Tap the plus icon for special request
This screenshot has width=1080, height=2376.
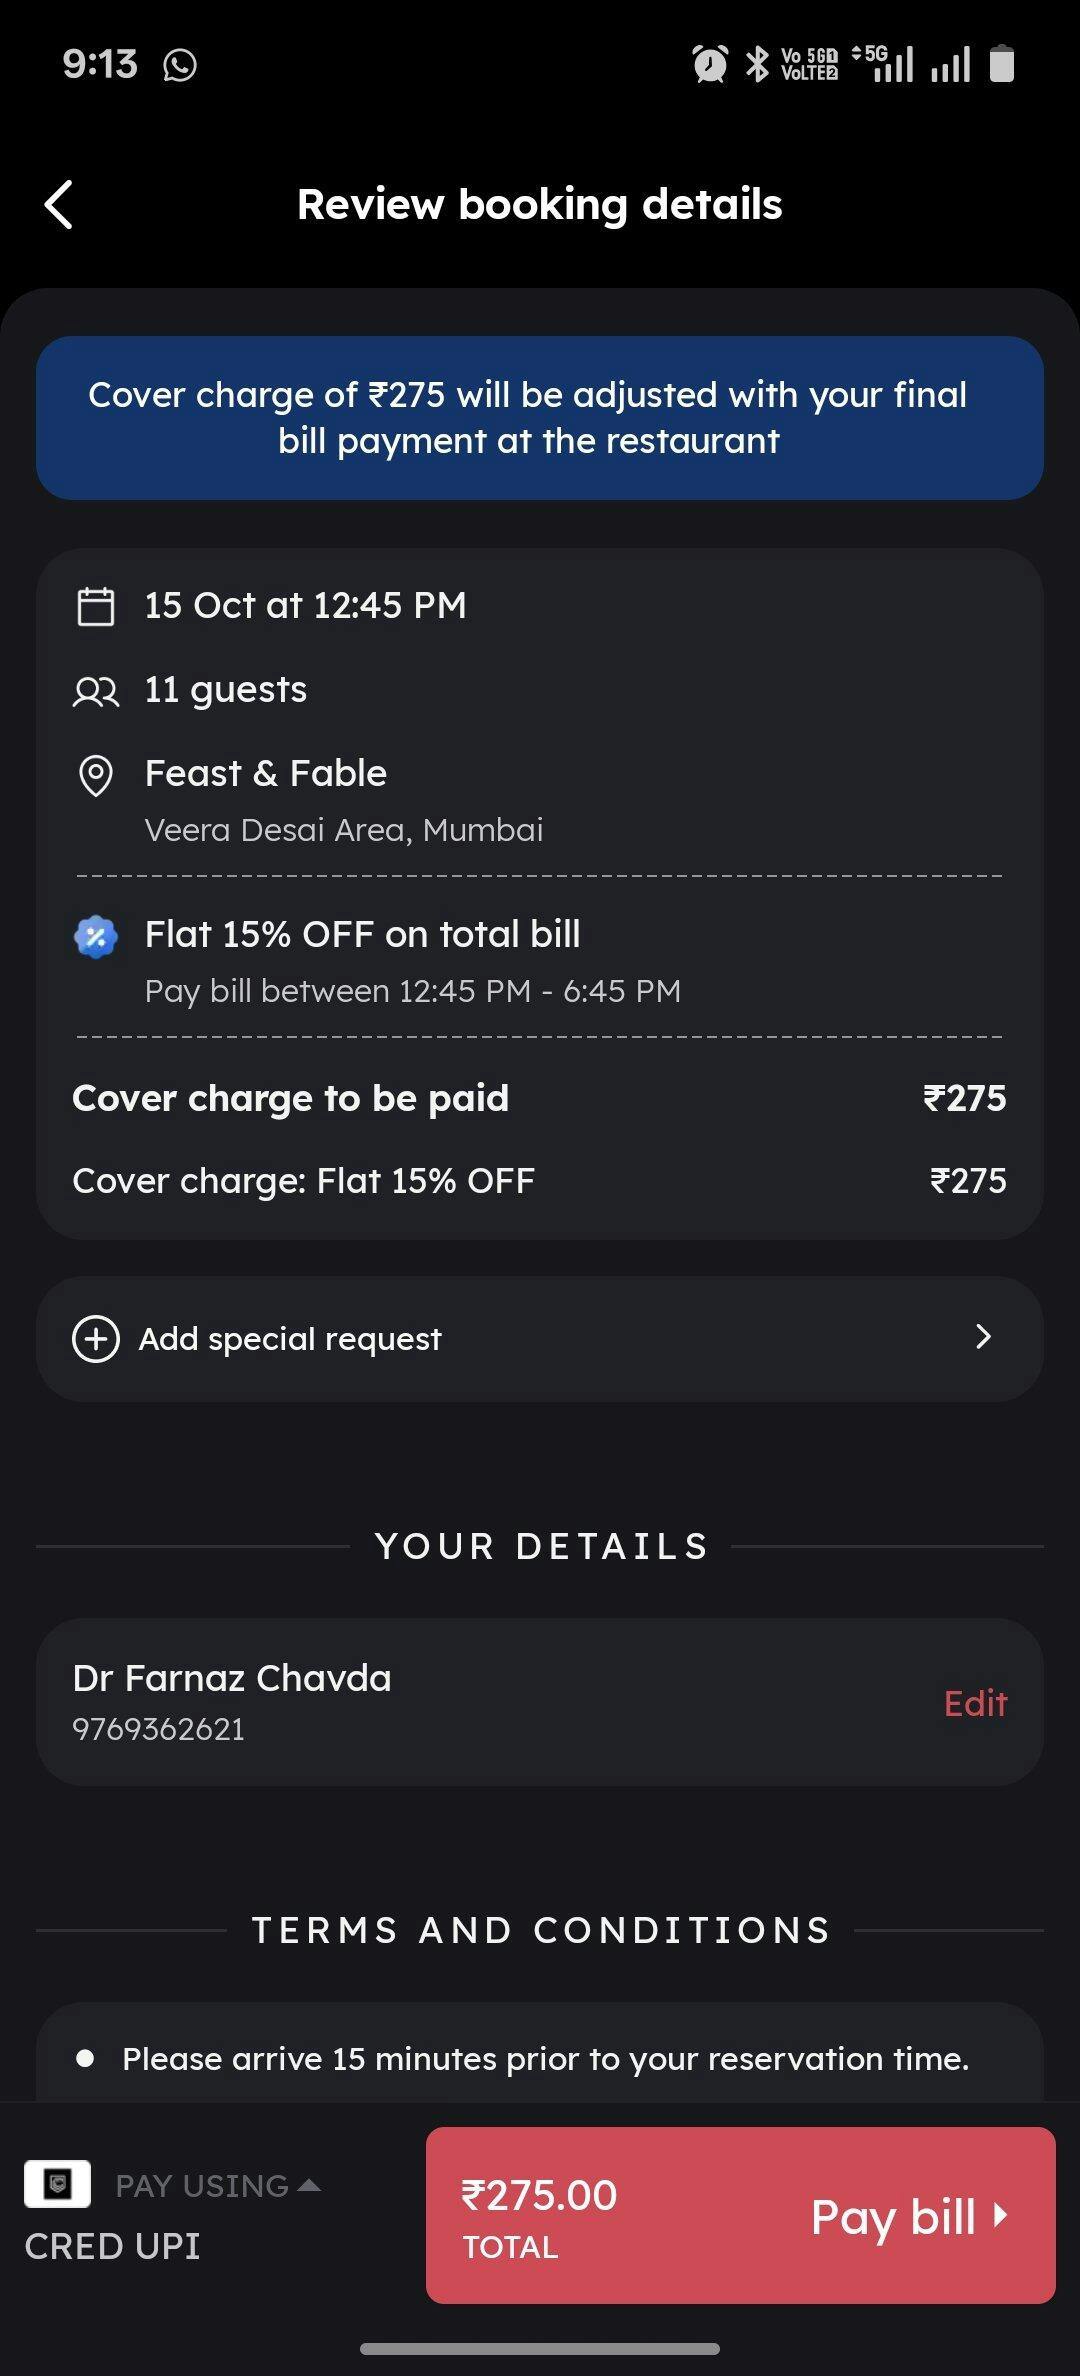[x=96, y=1339]
